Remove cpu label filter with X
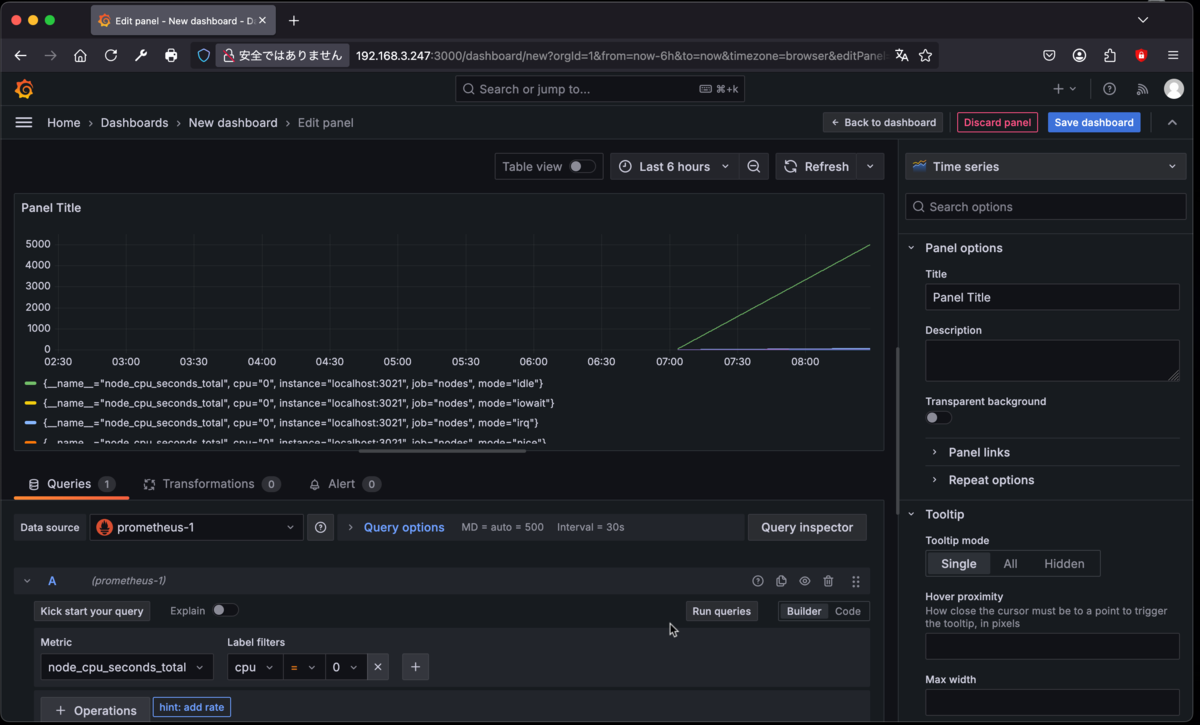This screenshot has height=725, width=1200. (x=378, y=667)
